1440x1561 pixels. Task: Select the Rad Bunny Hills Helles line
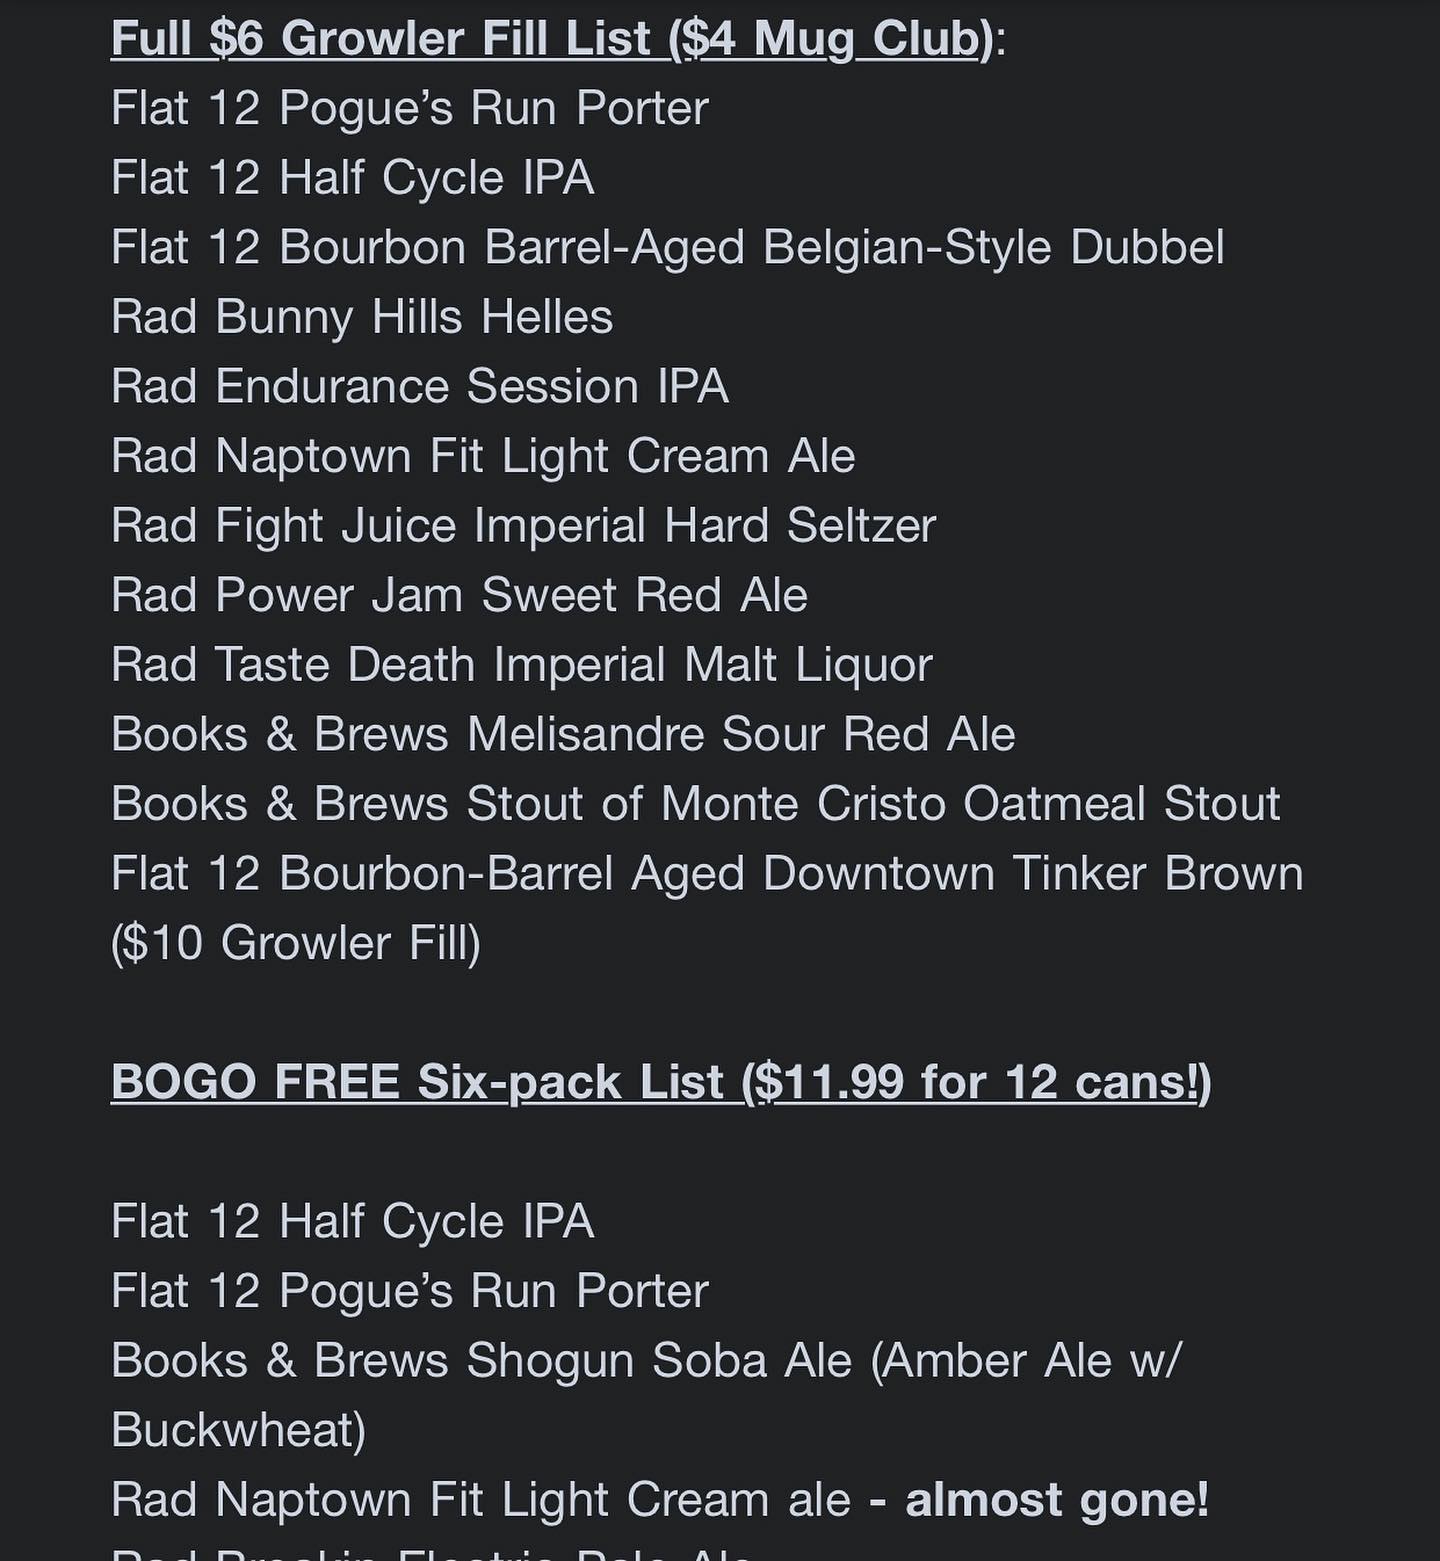coord(361,318)
